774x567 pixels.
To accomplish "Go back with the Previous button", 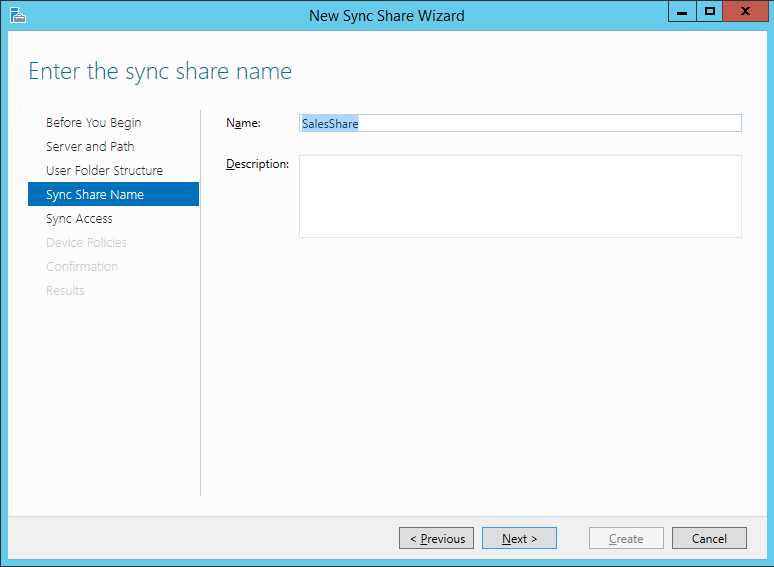I will [437, 539].
